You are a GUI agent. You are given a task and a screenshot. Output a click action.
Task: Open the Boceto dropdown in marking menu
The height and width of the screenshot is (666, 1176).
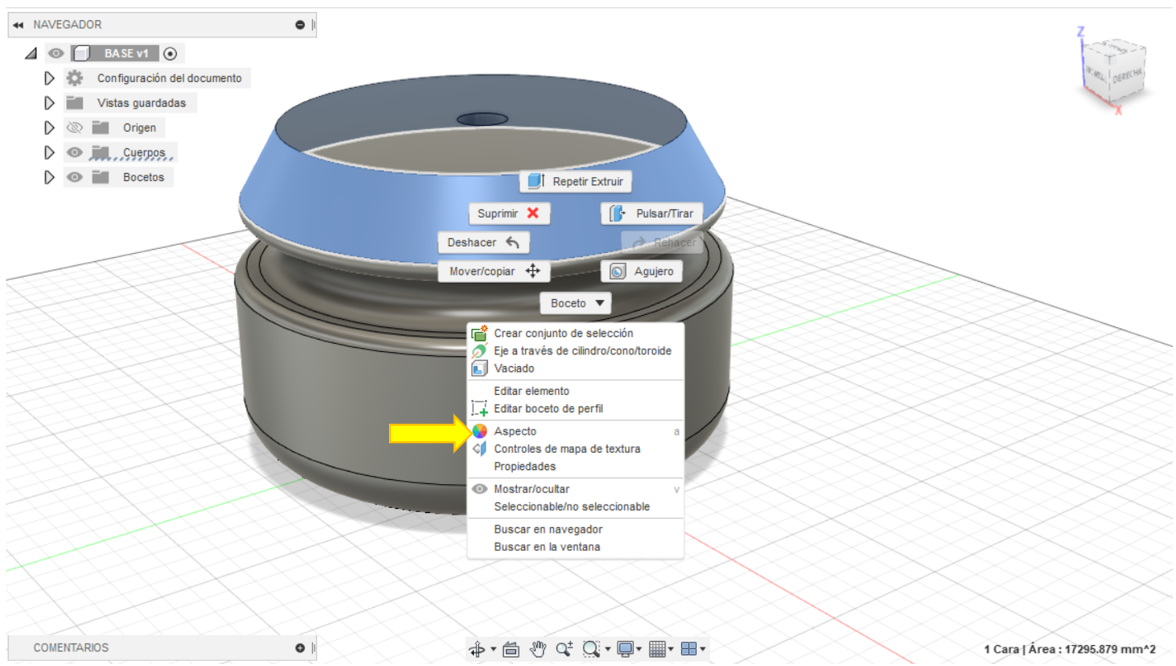click(x=576, y=303)
